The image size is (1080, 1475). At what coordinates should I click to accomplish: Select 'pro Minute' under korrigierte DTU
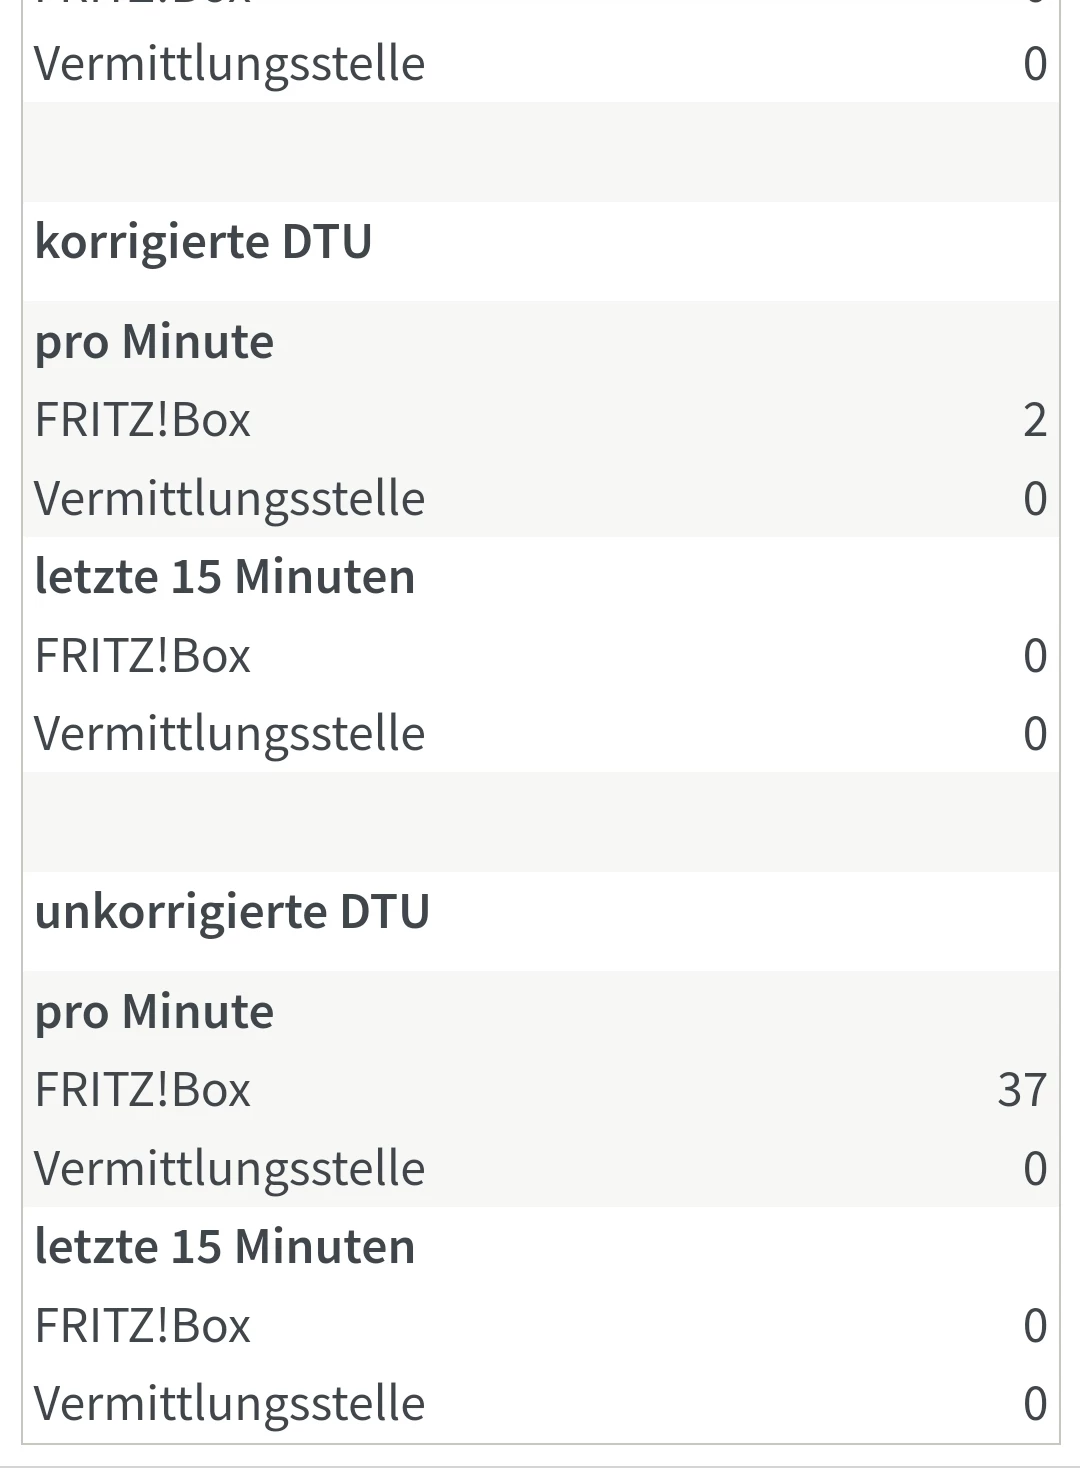[x=154, y=342]
